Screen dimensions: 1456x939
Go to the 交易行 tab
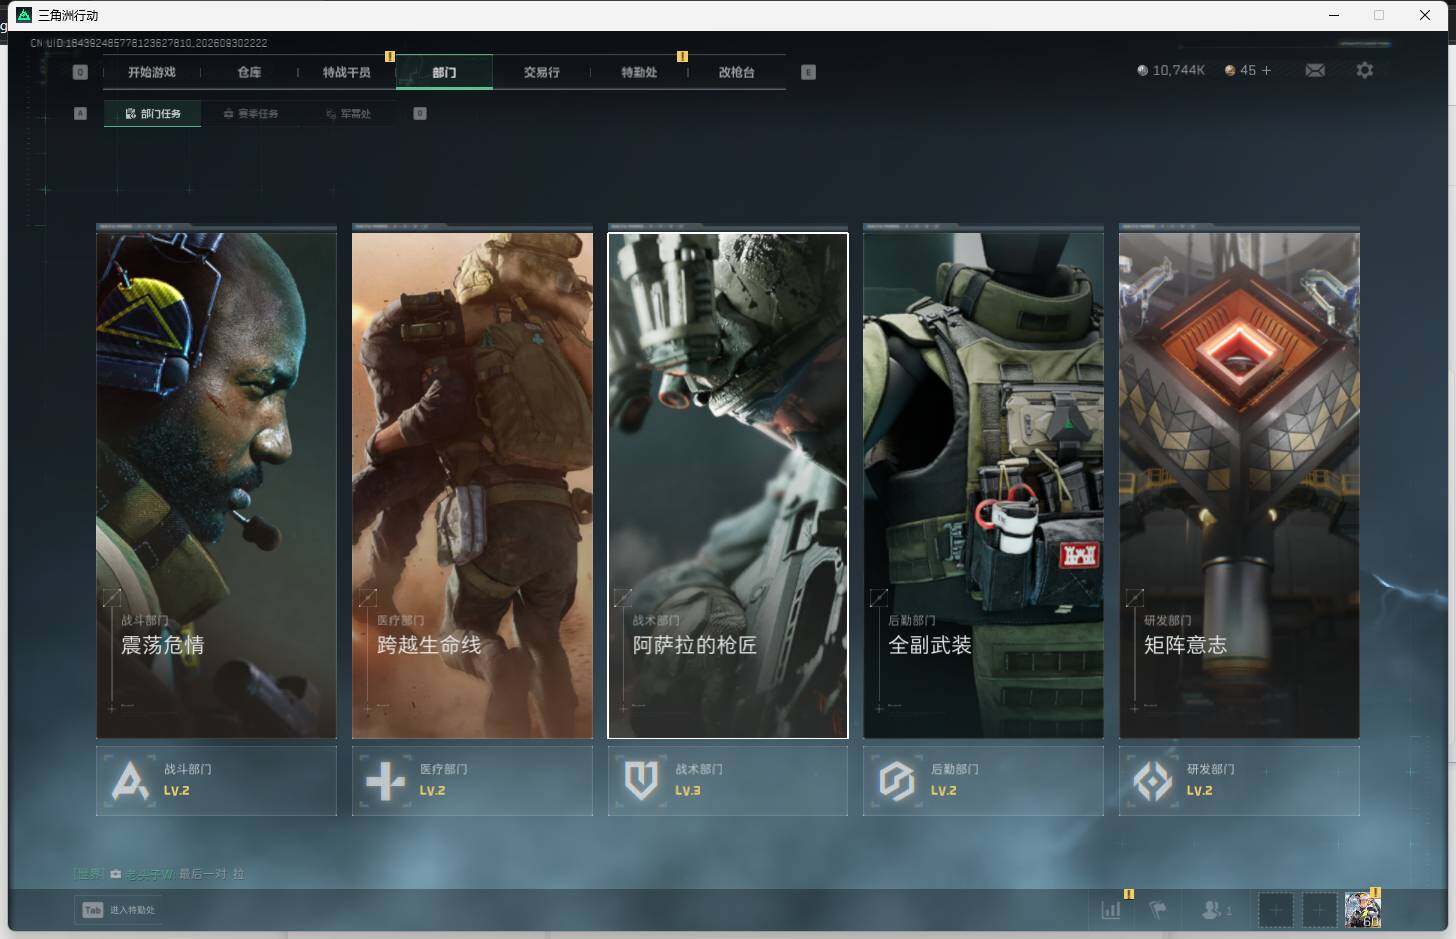pos(542,72)
